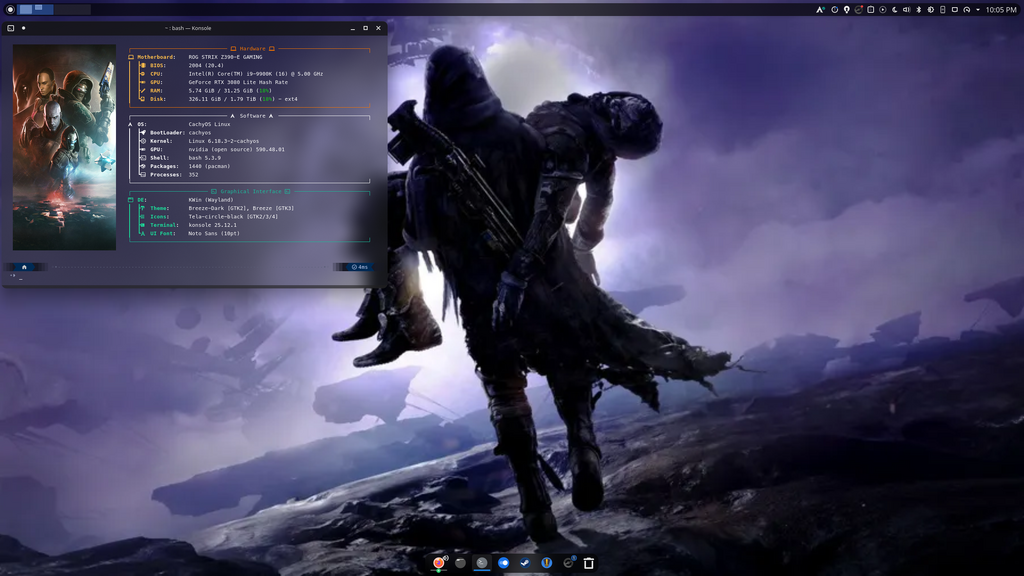This screenshot has width=1024, height=576.
Task: Maximize the Konsole window
Action: pos(365,28)
